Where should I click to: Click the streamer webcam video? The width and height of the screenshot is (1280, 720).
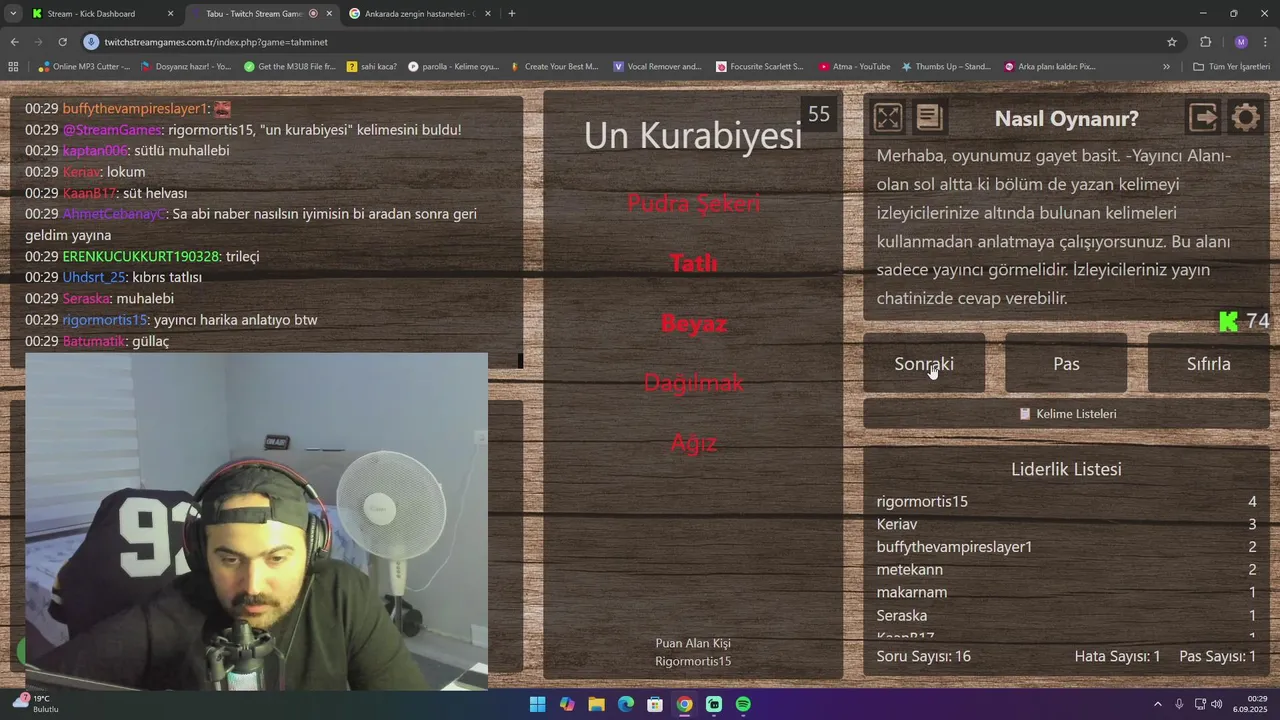[x=256, y=521]
